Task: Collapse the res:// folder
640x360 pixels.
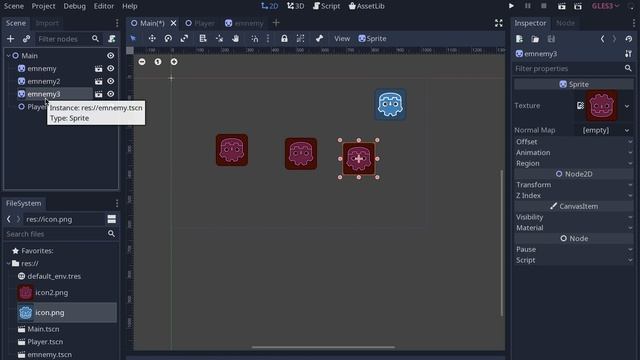Action: tap(8, 264)
